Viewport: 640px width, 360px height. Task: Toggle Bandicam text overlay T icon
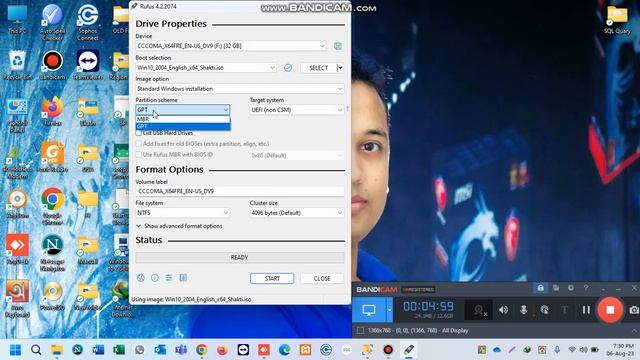564,310
